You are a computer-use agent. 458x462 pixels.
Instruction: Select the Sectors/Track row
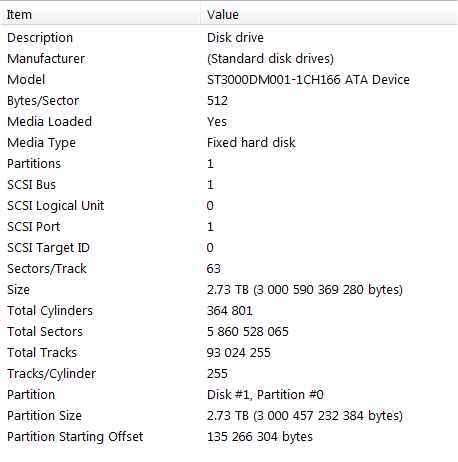tap(229, 269)
